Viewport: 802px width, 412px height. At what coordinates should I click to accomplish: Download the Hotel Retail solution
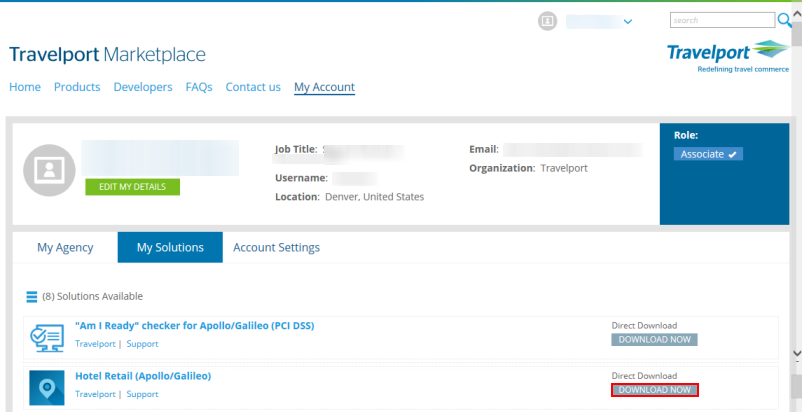pos(654,390)
